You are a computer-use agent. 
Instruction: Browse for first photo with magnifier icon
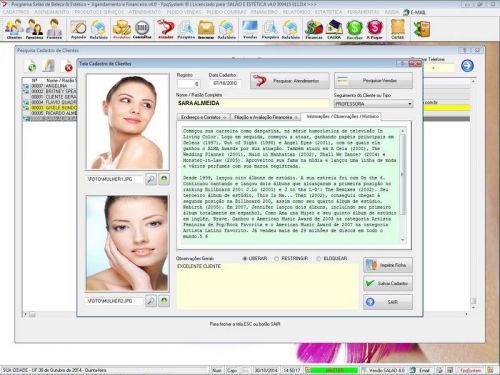(151, 179)
